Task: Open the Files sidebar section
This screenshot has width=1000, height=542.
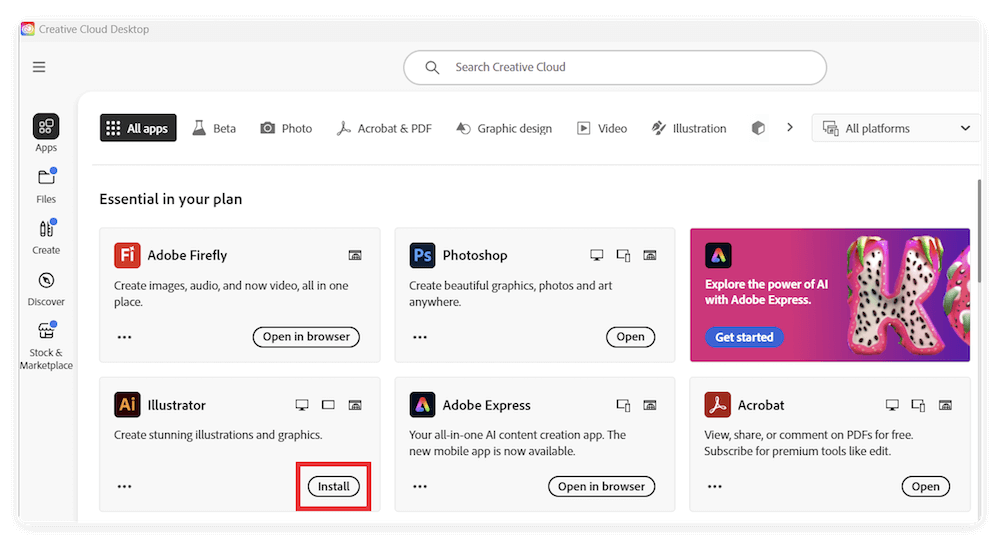Action: pos(46,179)
